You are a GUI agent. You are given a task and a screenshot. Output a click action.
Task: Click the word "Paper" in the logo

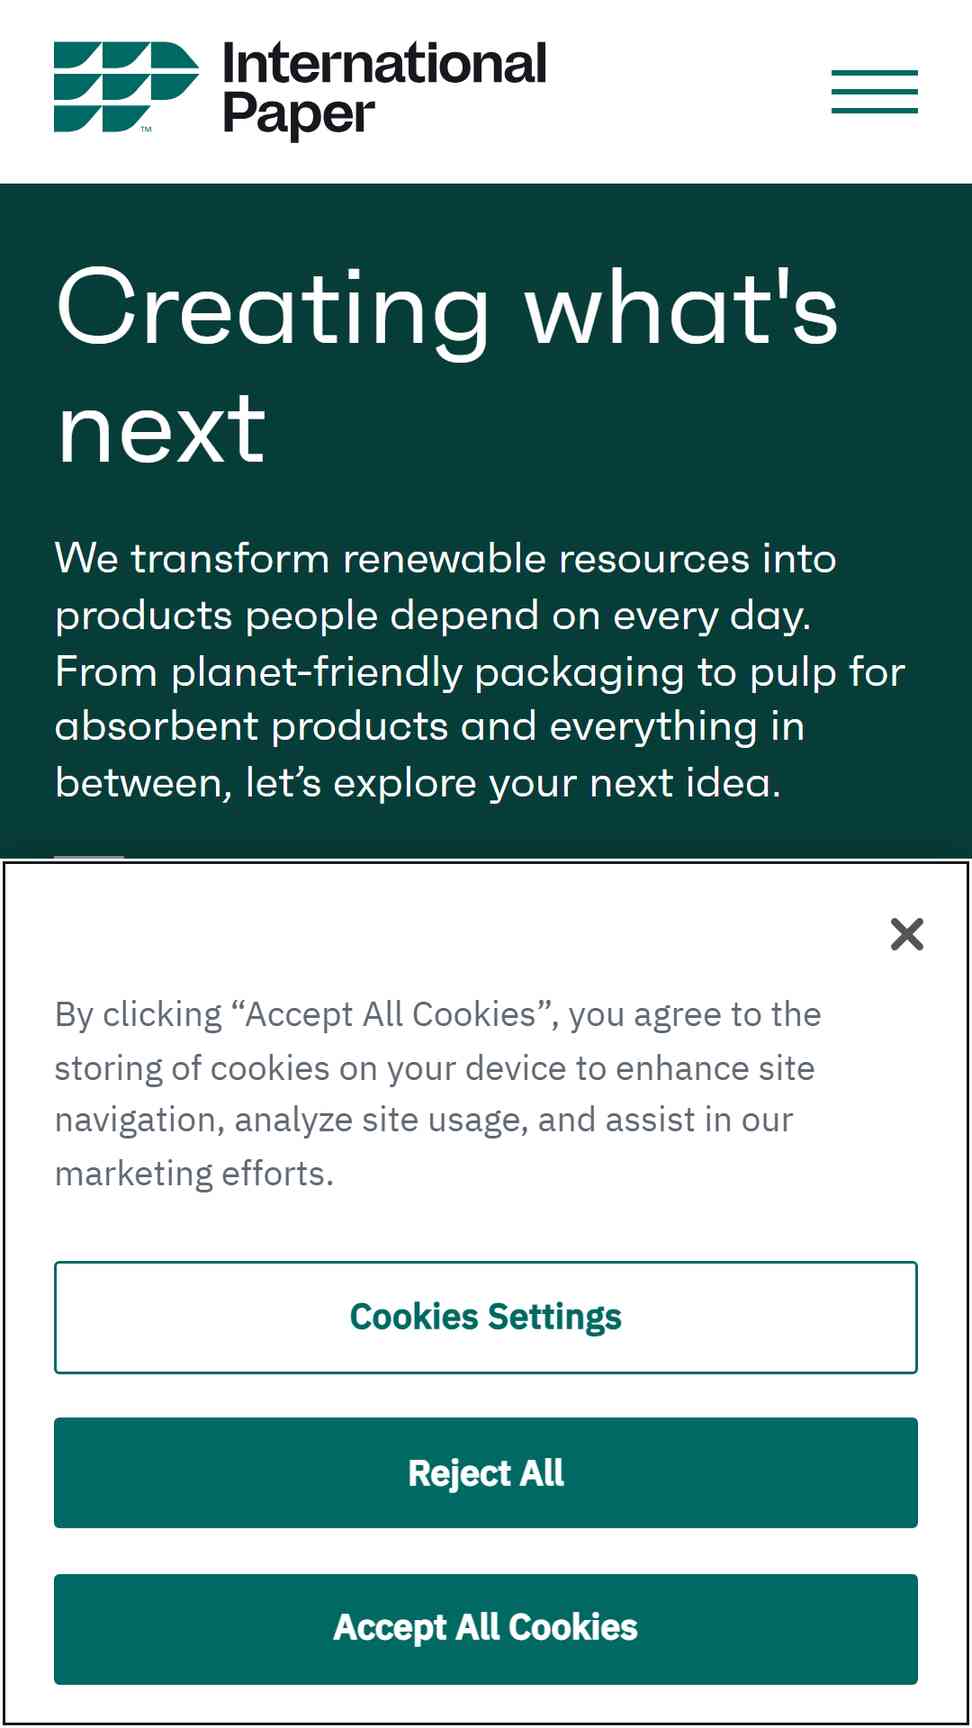[299, 115]
